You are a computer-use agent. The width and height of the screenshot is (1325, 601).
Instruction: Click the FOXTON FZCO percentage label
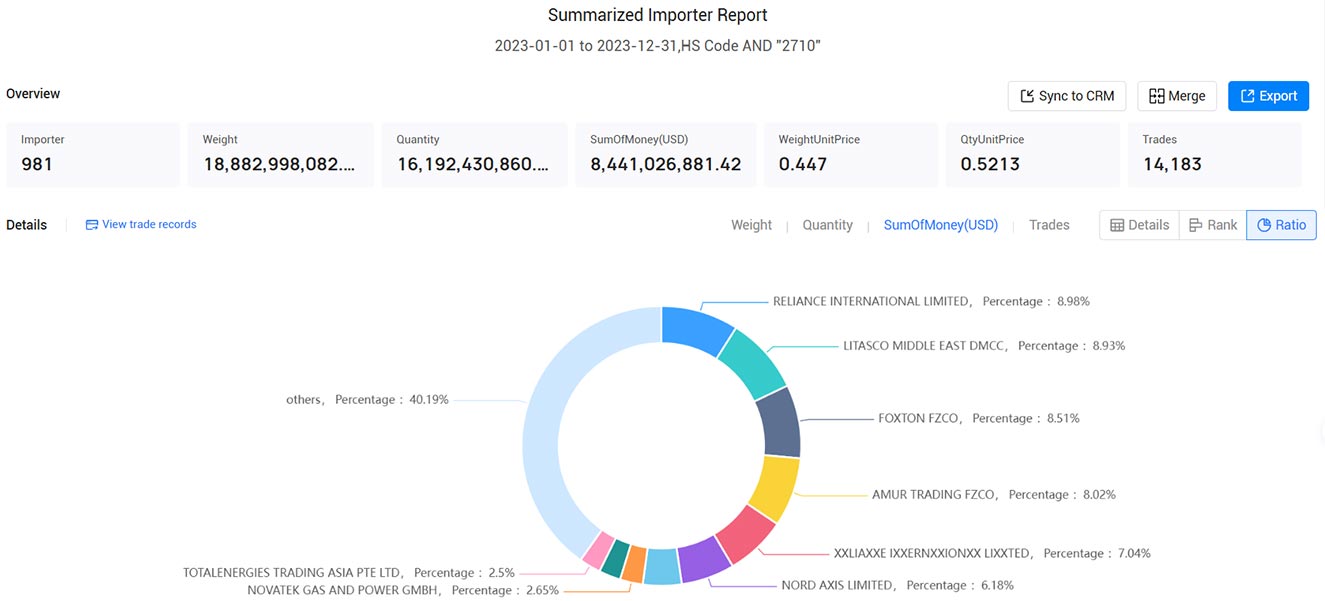[978, 418]
